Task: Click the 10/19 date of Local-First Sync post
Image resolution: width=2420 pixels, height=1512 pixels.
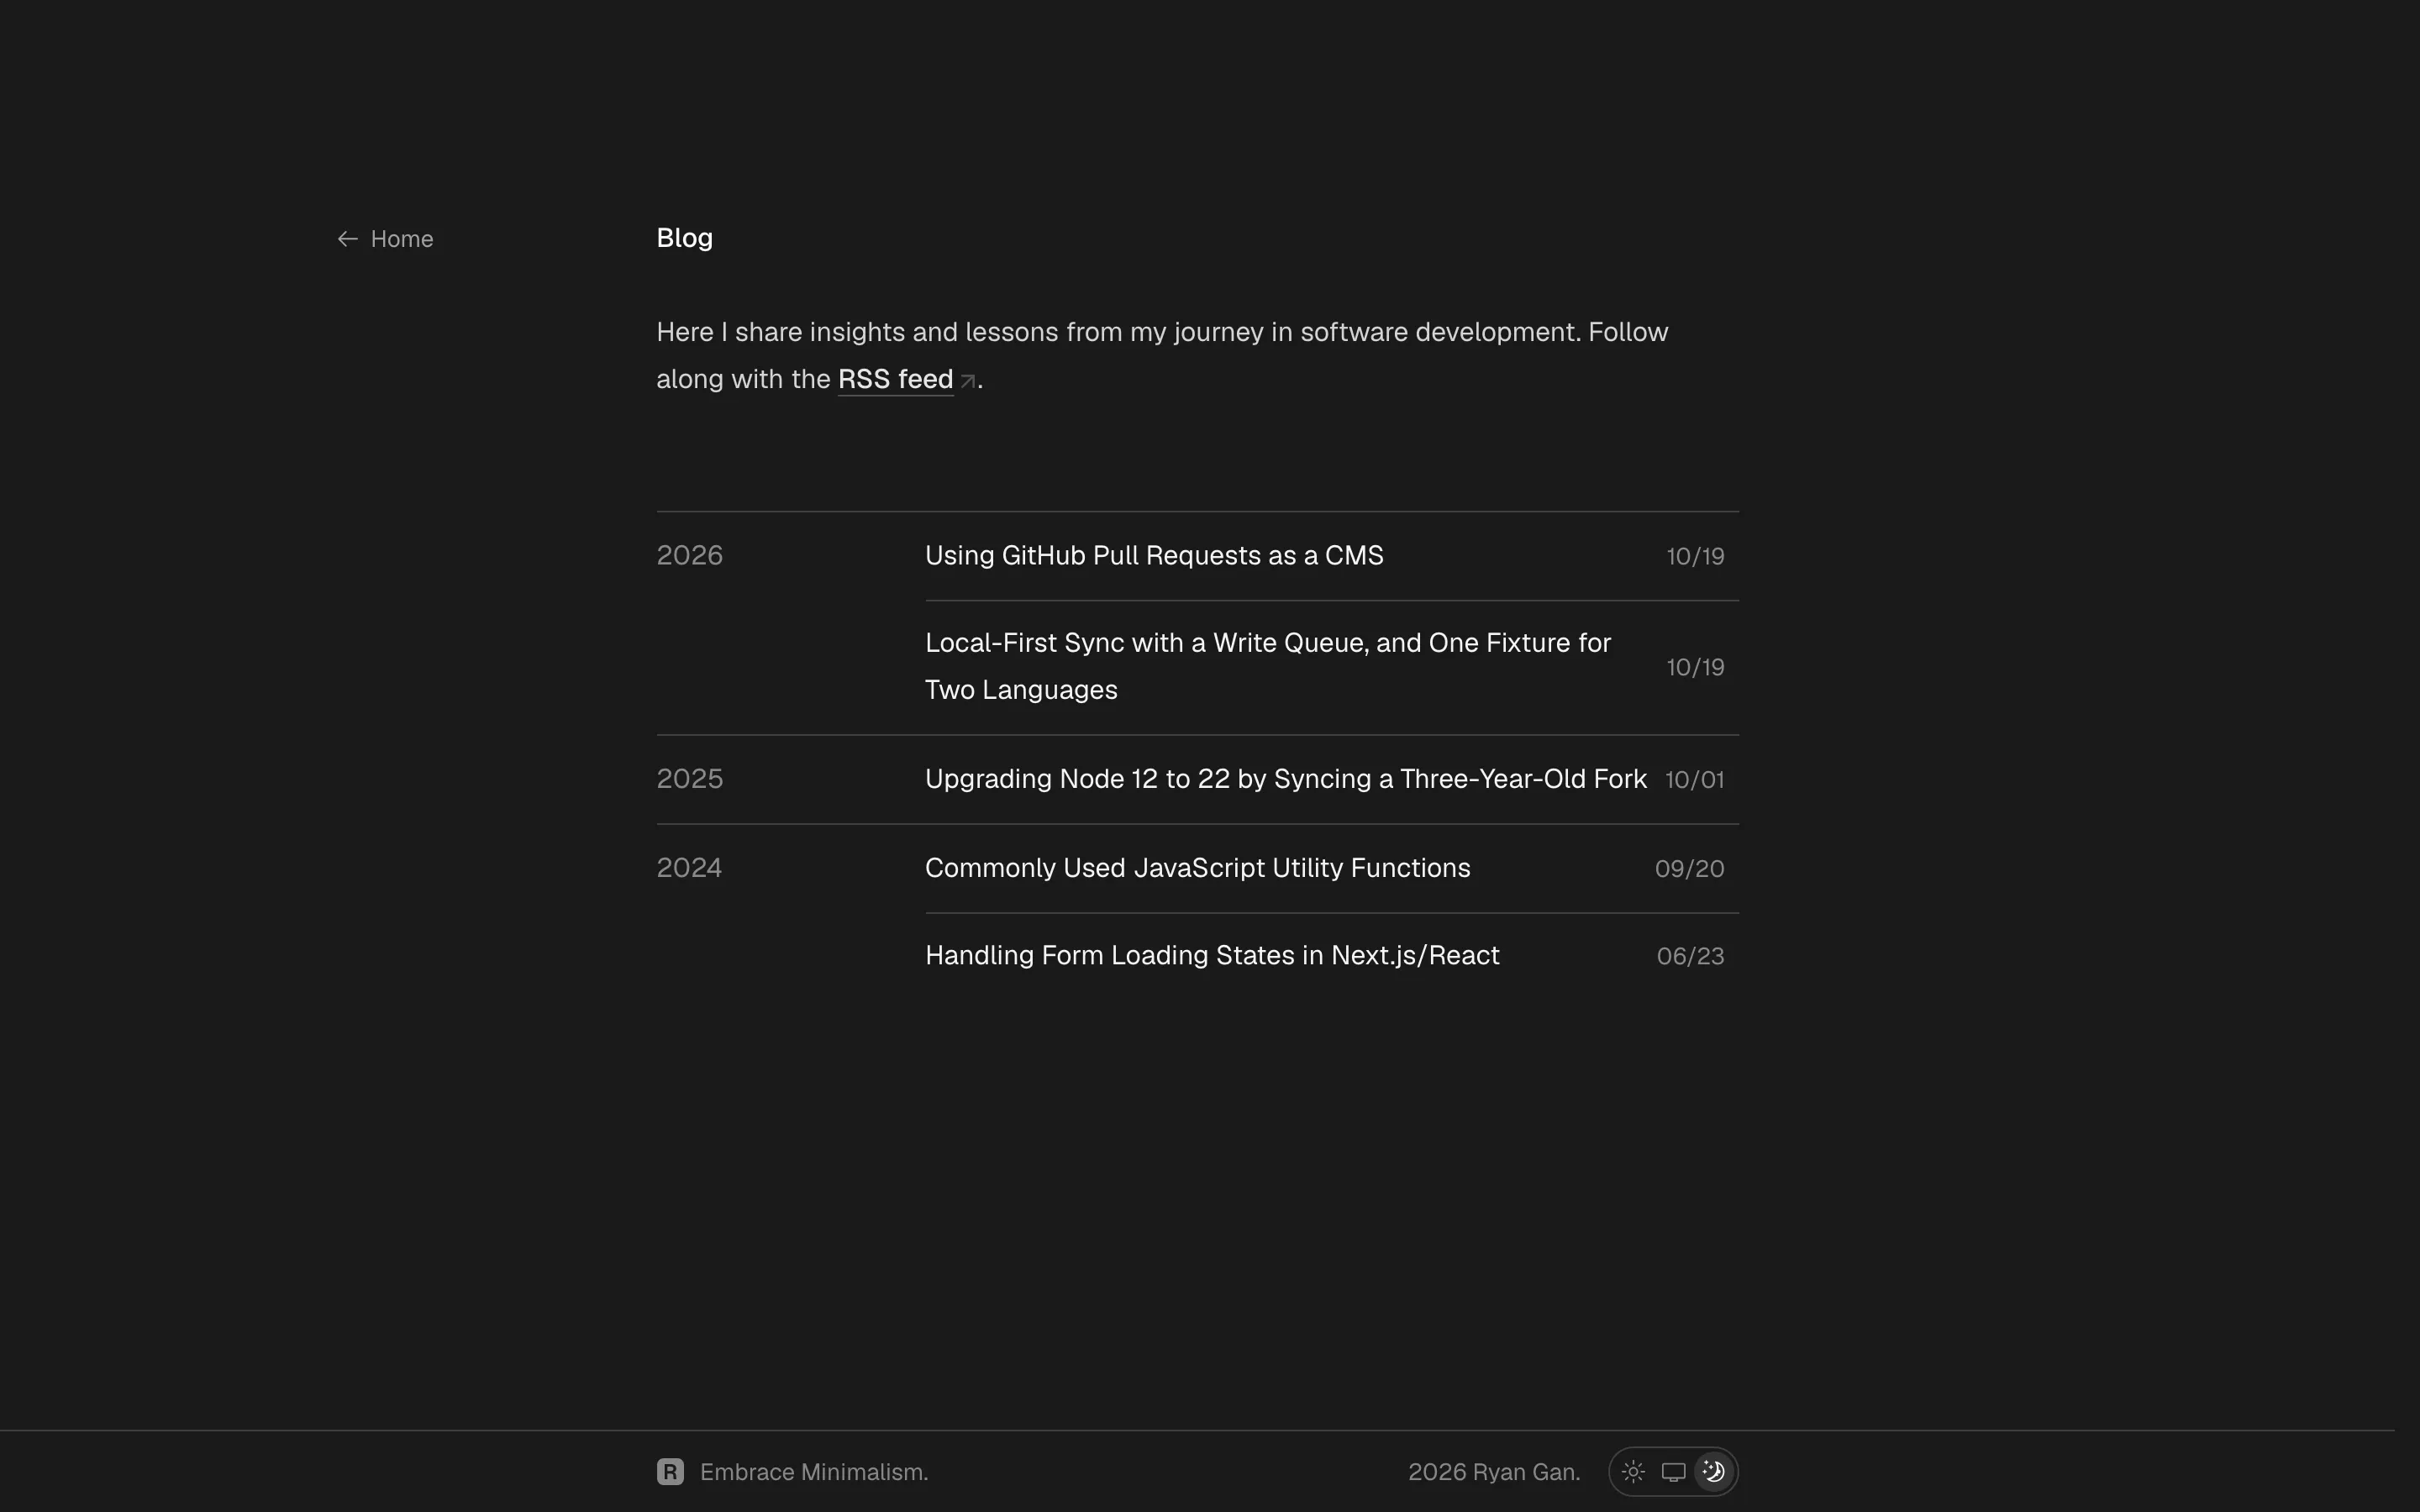Action: pyautogui.click(x=1695, y=668)
